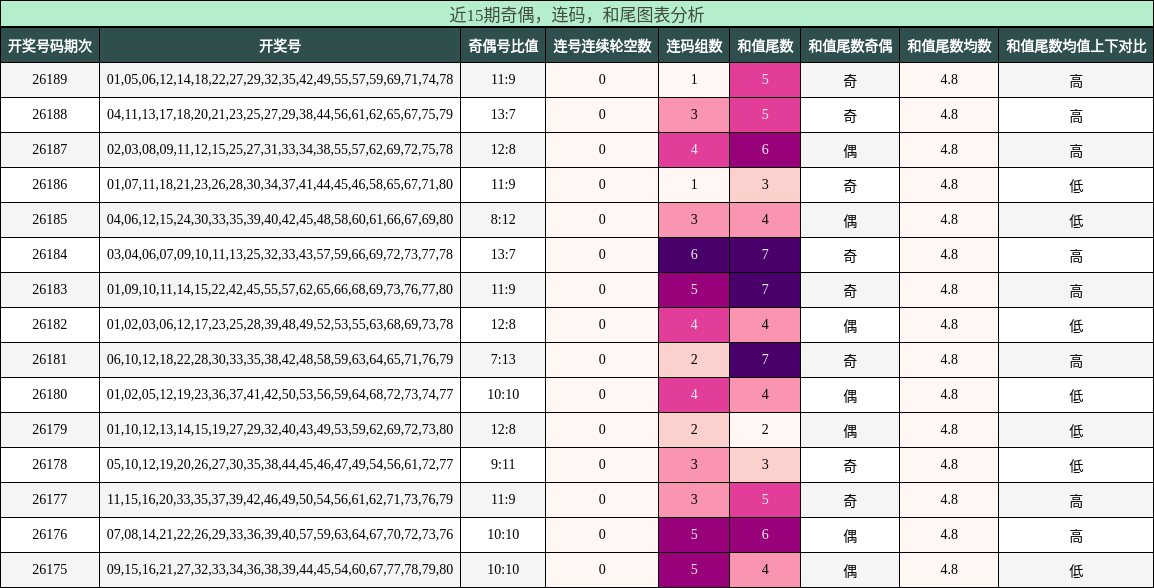Select the draw numbers starting 02,03,08,09,11
Viewport: 1154px width, 588px height.
[x=280, y=149]
